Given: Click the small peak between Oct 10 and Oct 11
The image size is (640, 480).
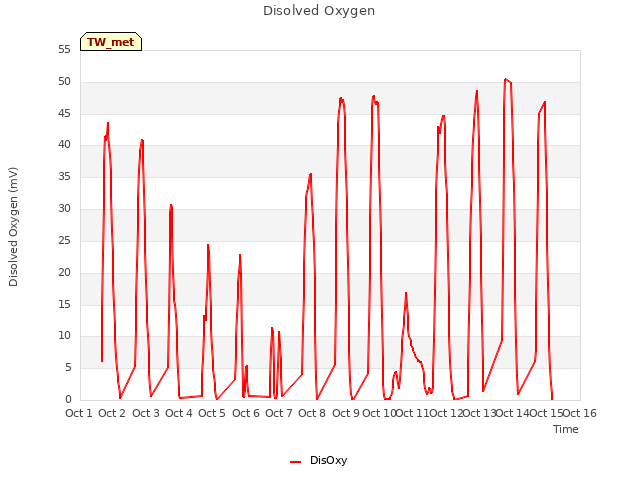Looking at the screenshot, I should [x=406, y=293].
